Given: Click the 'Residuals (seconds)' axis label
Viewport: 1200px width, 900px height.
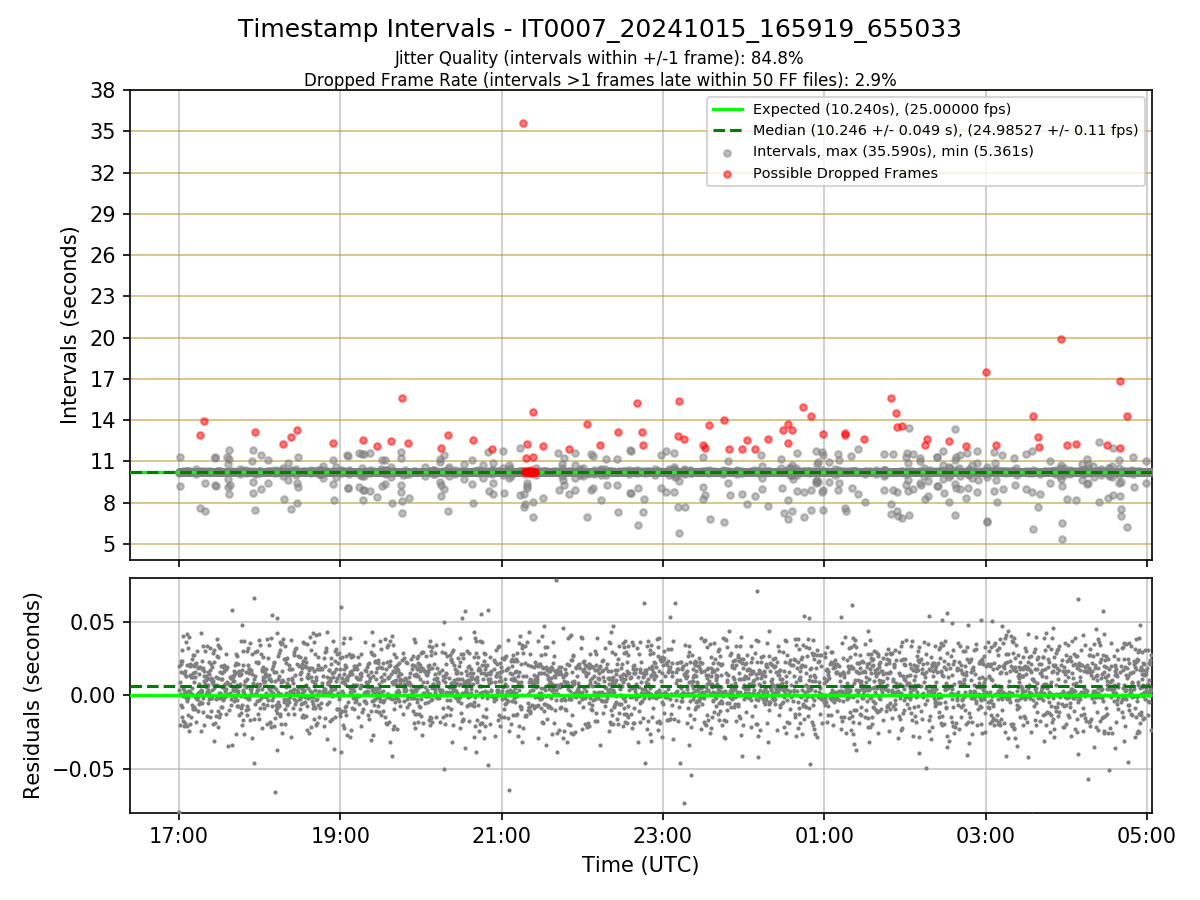Looking at the screenshot, I should click(33, 696).
